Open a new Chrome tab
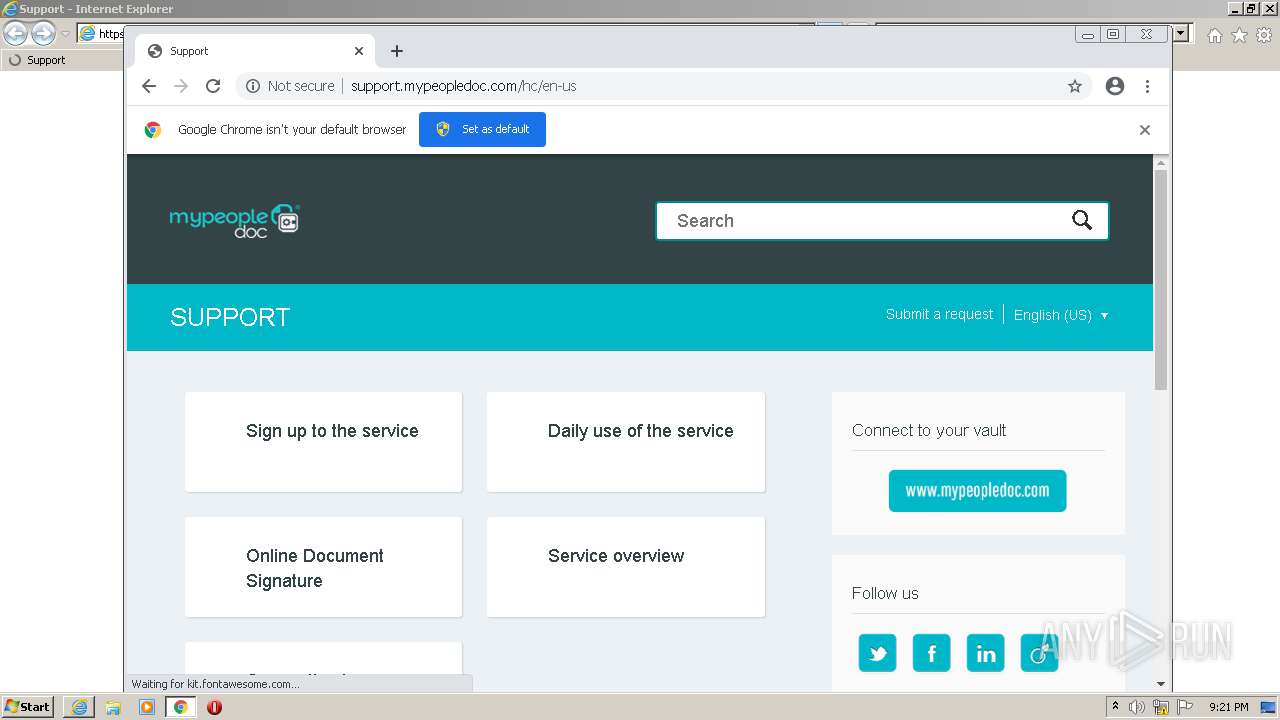This screenshot has width=1280, height=720. 397,51
